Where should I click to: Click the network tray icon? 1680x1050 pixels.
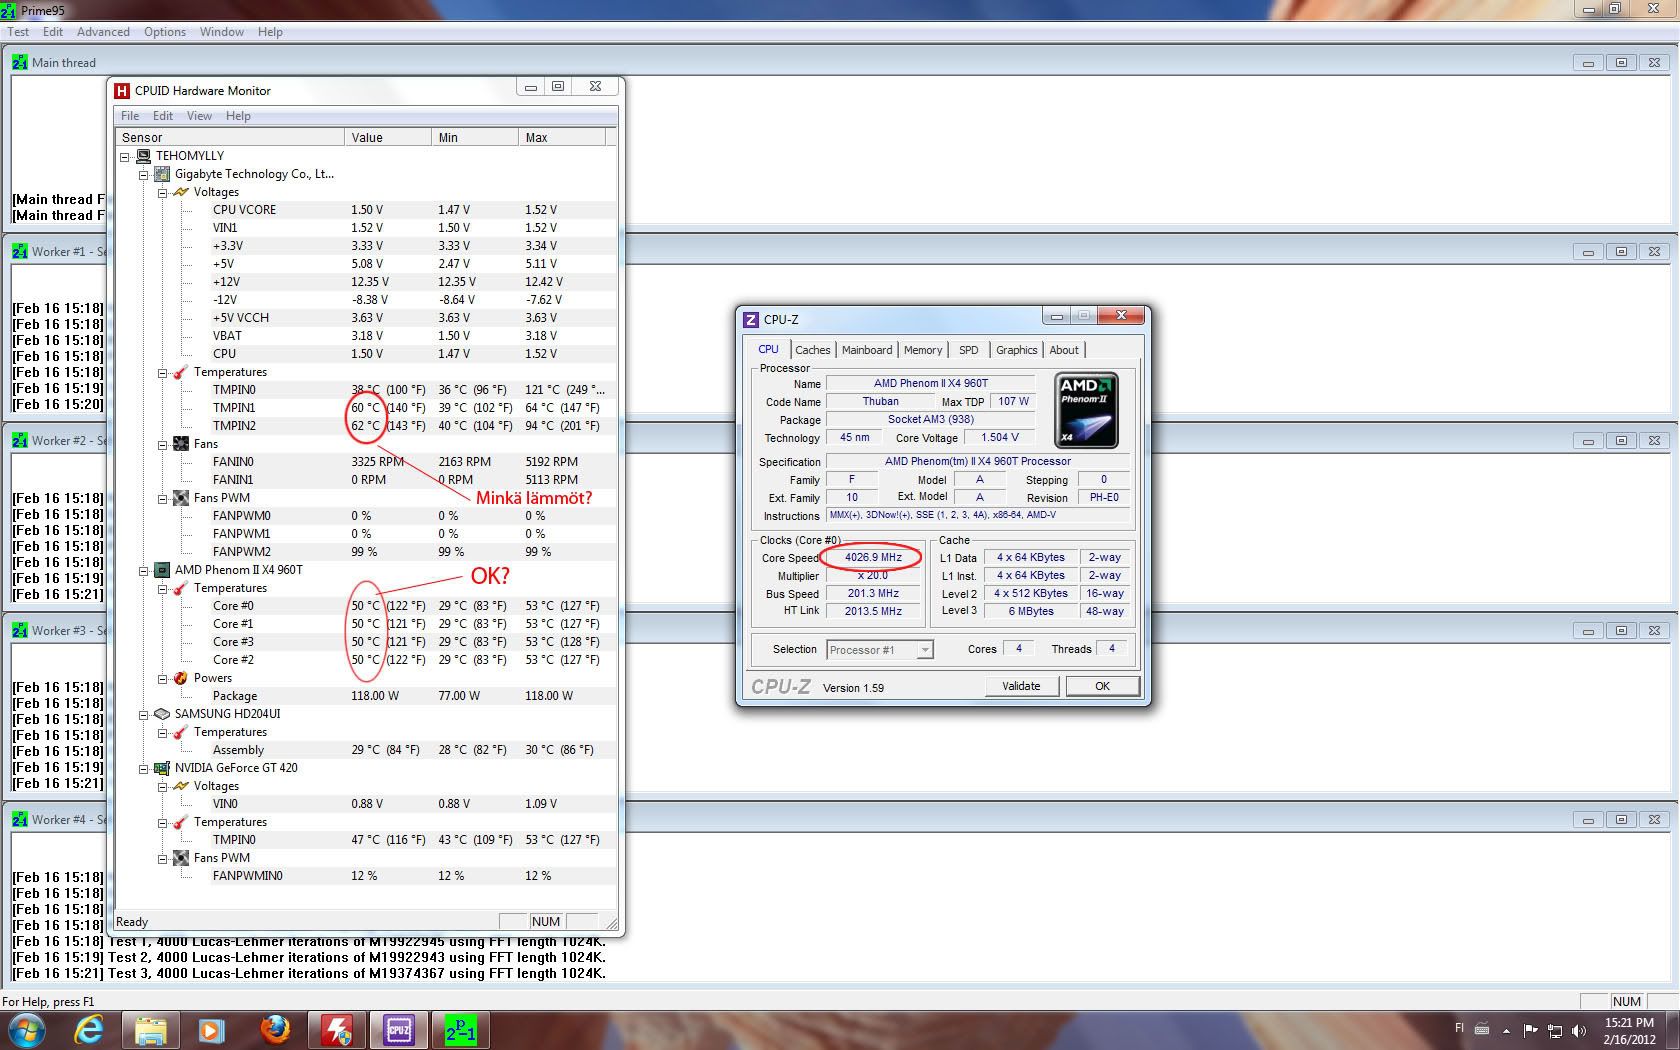[1555, 1030]
